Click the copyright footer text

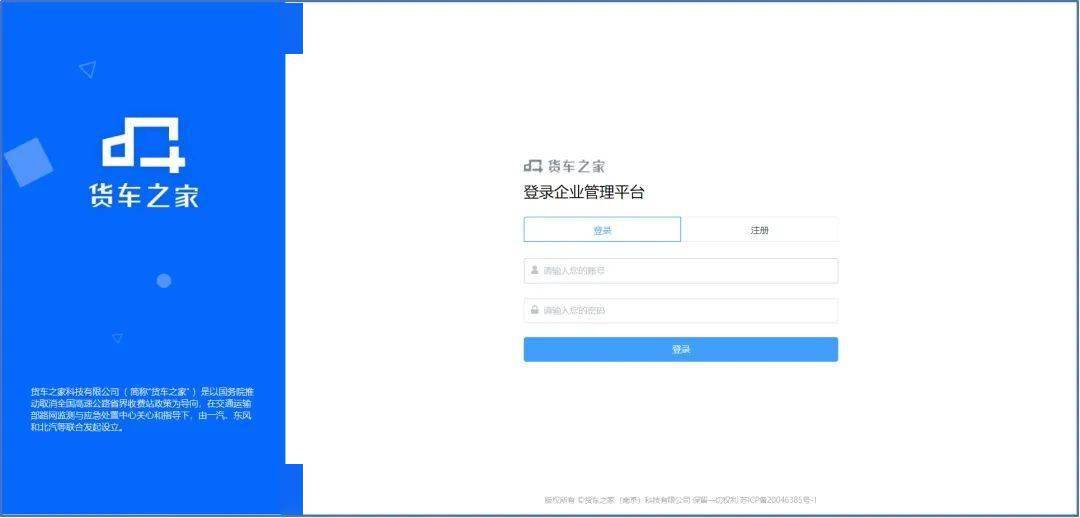pyautogui.click(x=681, y=499)
